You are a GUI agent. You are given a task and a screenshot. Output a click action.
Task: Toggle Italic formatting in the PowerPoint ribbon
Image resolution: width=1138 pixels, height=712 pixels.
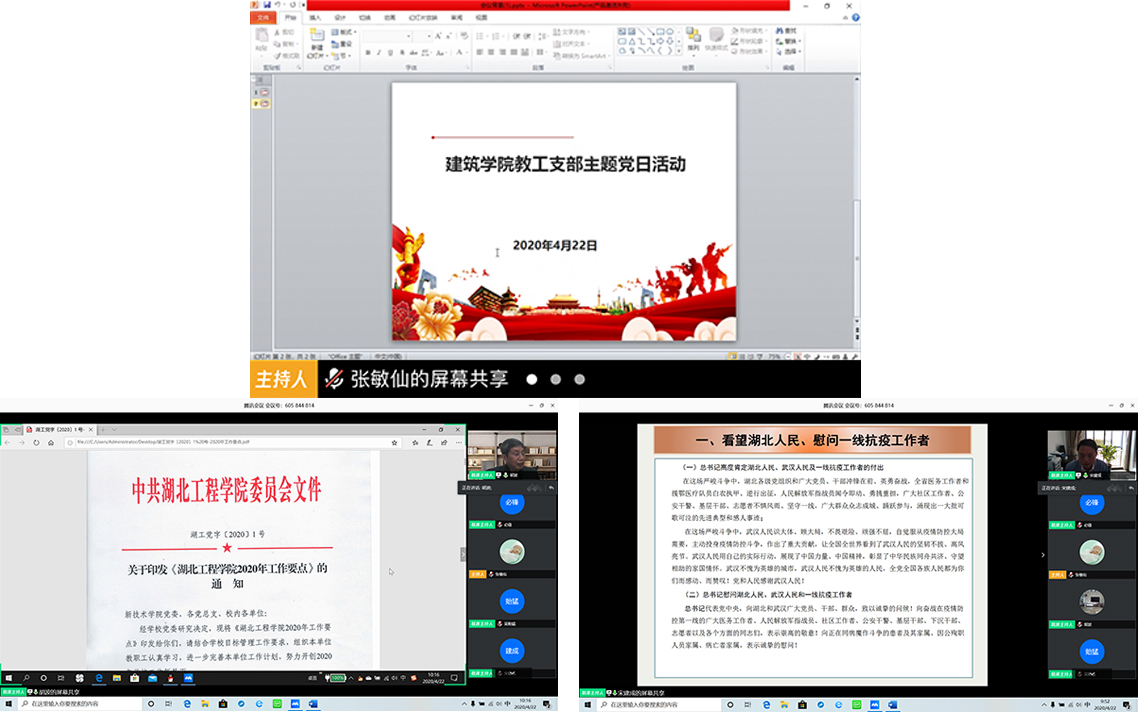coord(379,53)
